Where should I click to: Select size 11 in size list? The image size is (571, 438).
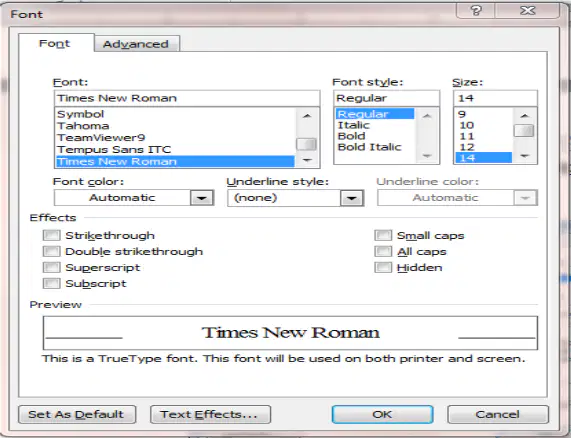point(484,136)
